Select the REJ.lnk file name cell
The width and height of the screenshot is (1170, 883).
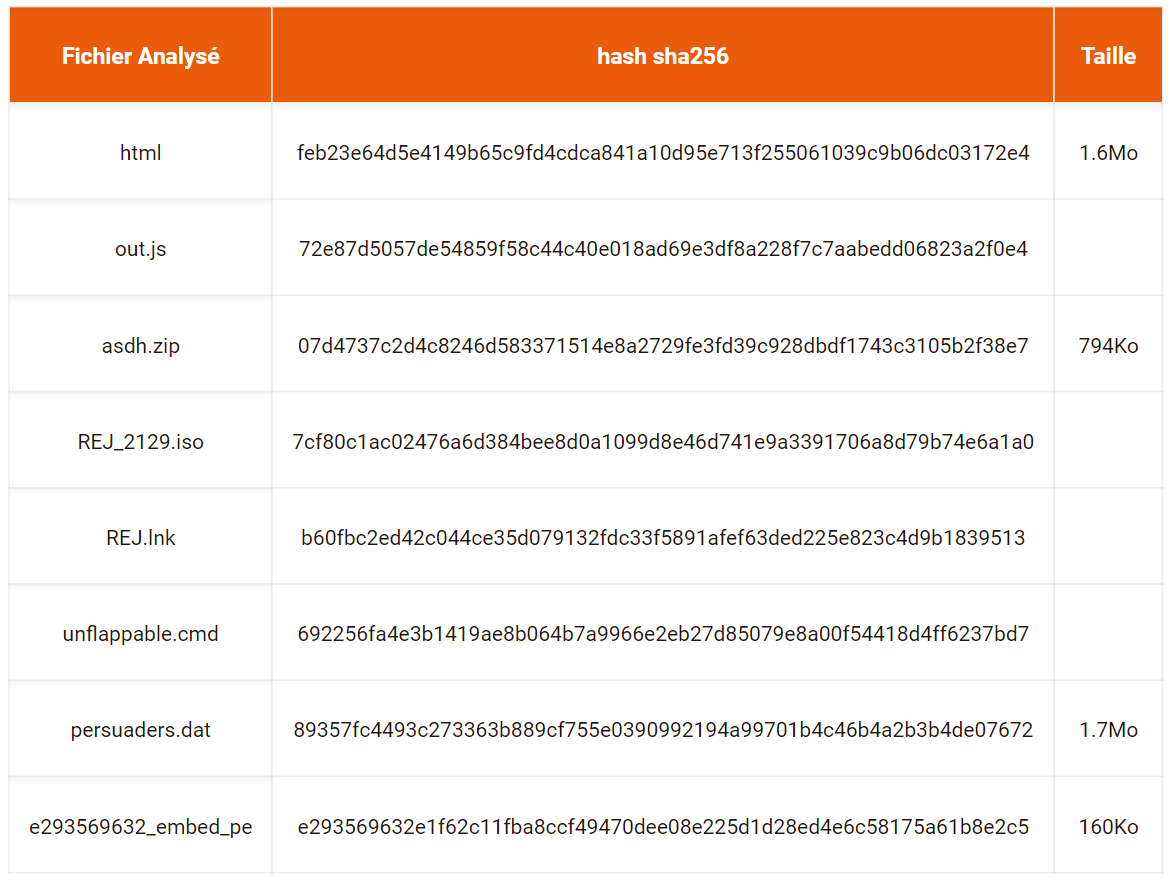pos(140,537)
